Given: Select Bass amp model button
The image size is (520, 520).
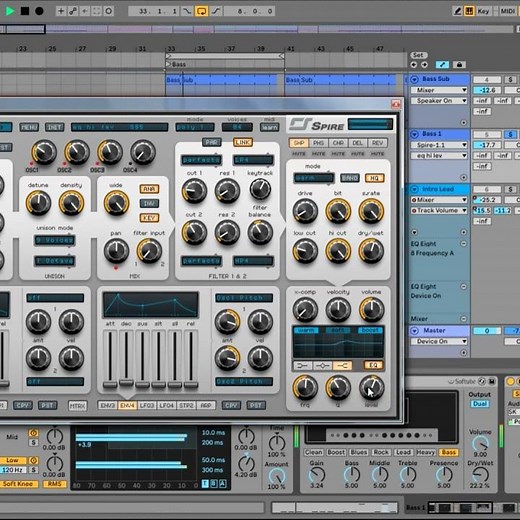Looking at the screenshot, I should coord(448,452).
